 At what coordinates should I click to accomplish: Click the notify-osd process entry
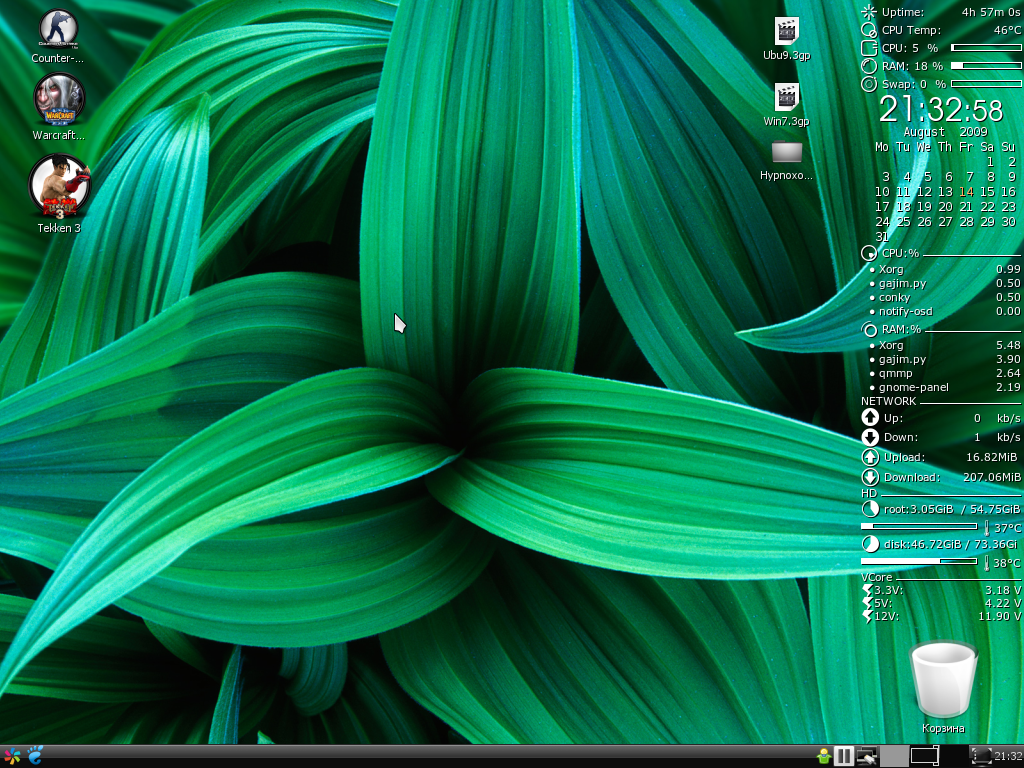point(906,312)
